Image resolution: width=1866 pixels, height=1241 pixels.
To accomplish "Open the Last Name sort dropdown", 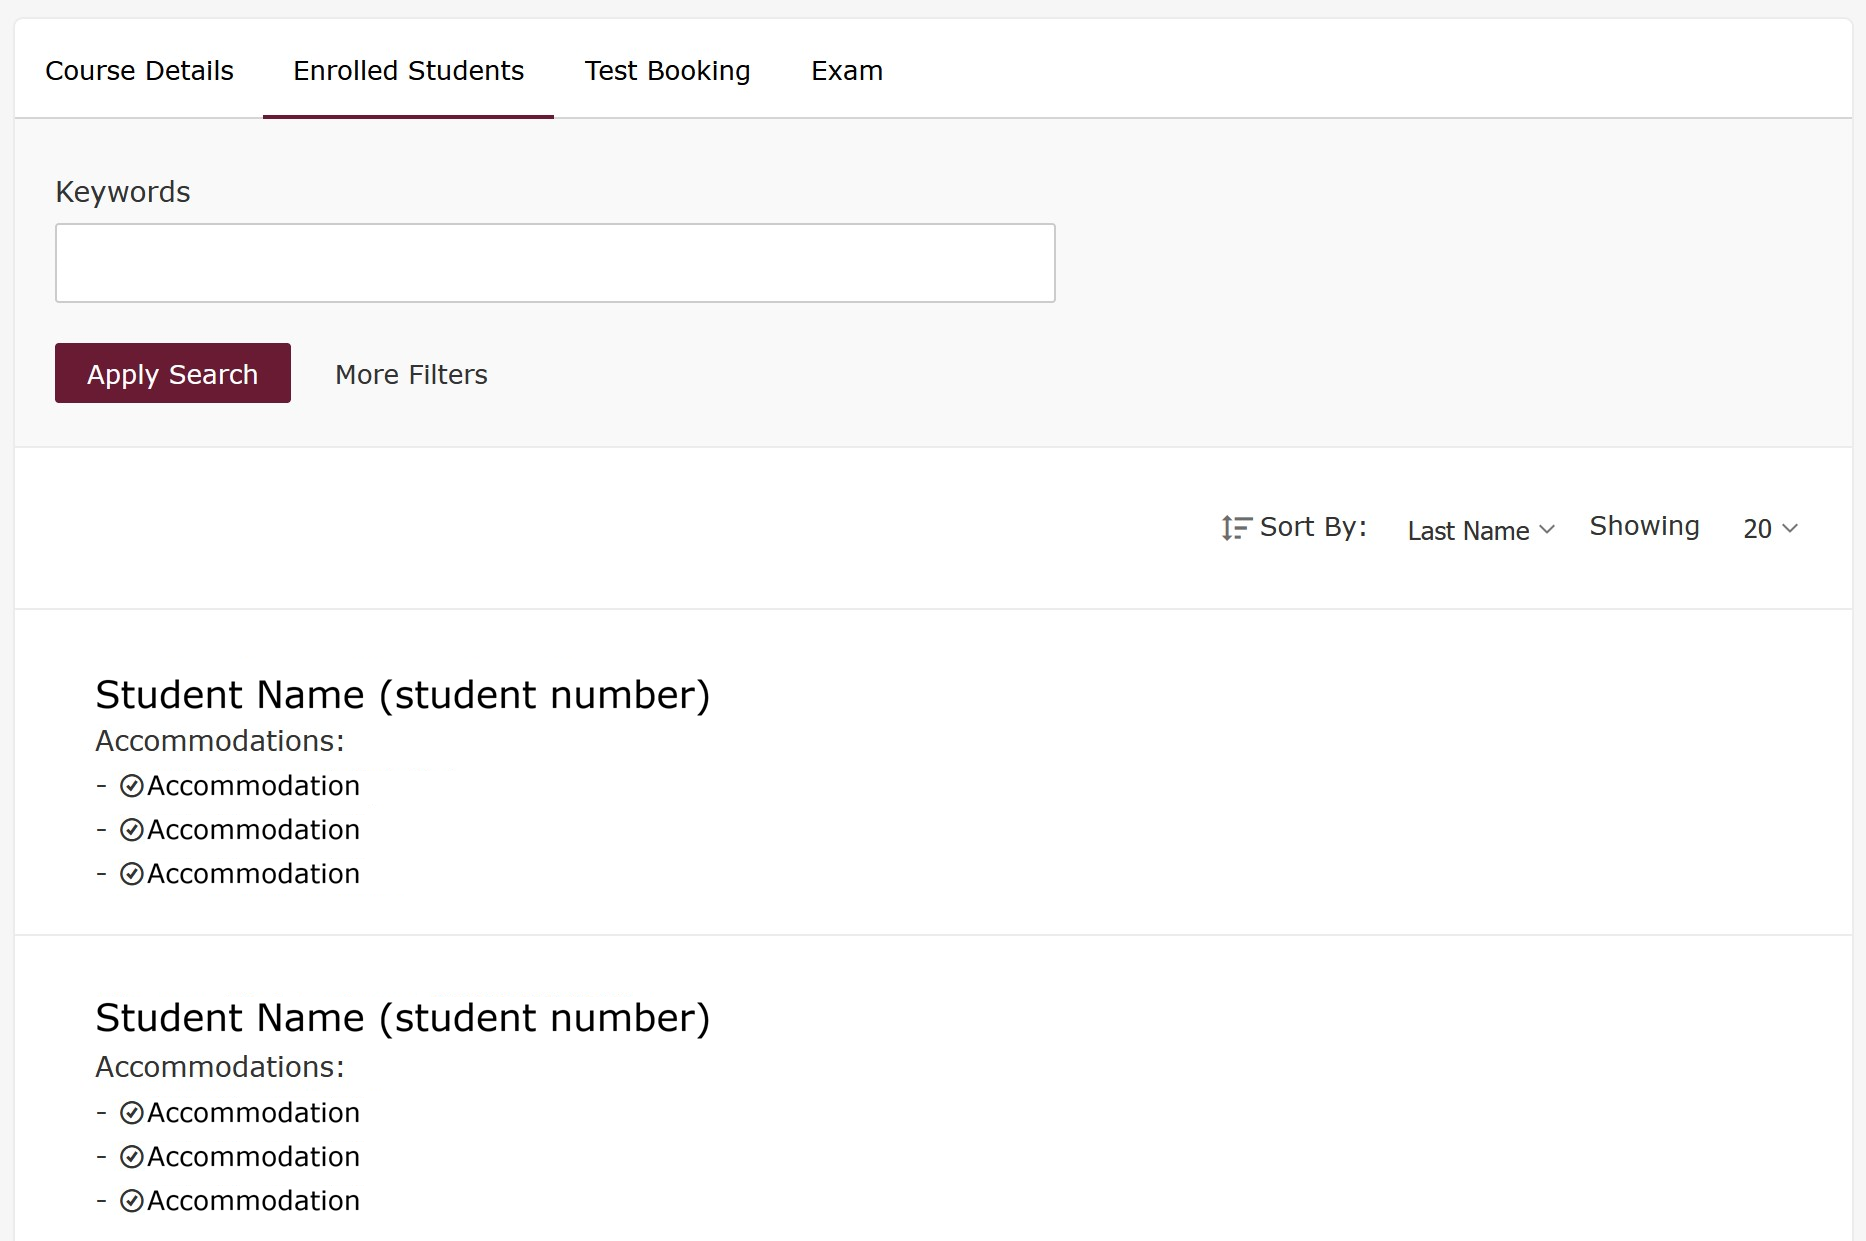I will pos(1479,530).
